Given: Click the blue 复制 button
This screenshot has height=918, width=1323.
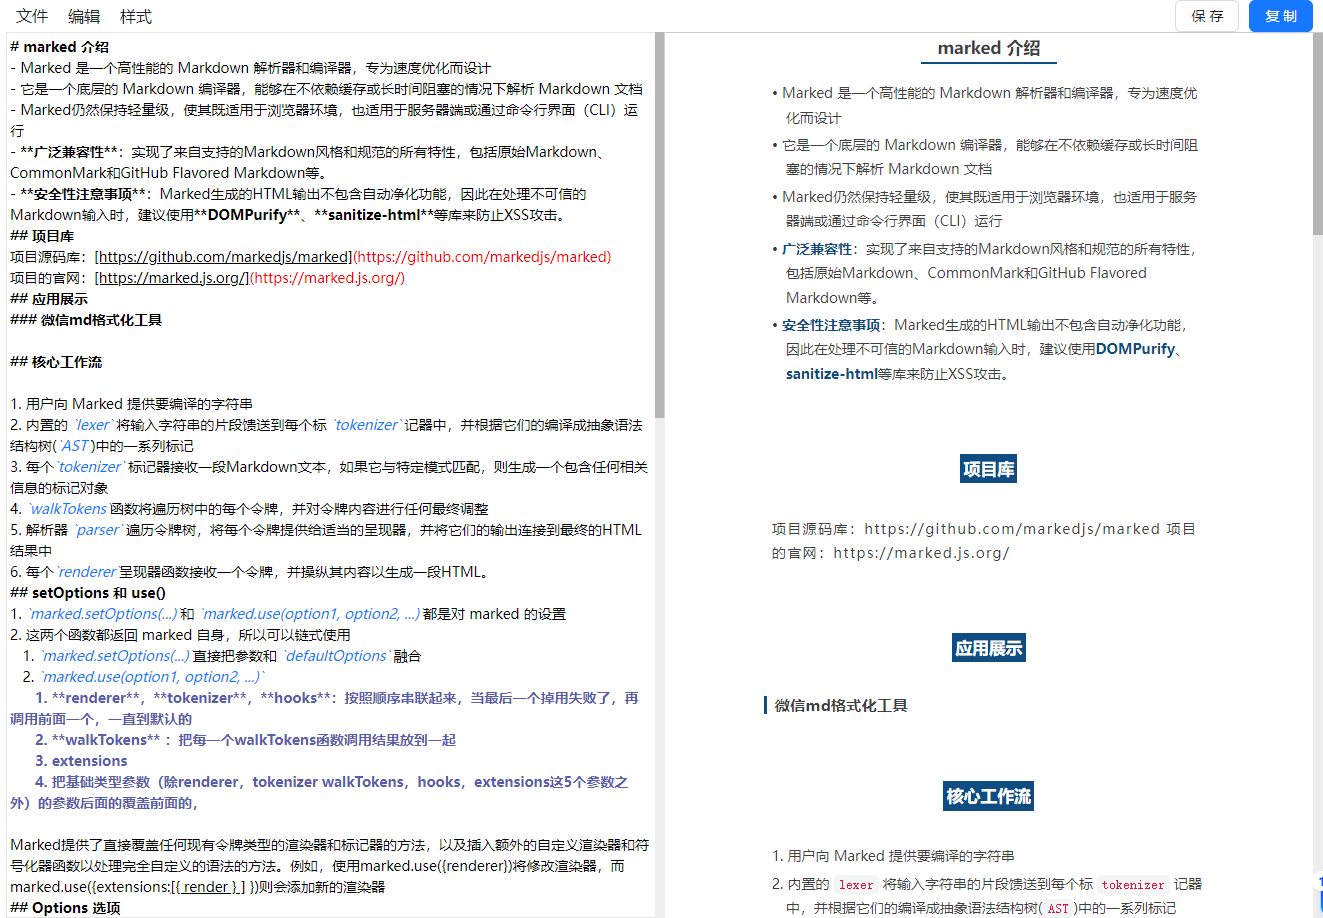Looking at the screenshot, I should (x=1281, y=16).
